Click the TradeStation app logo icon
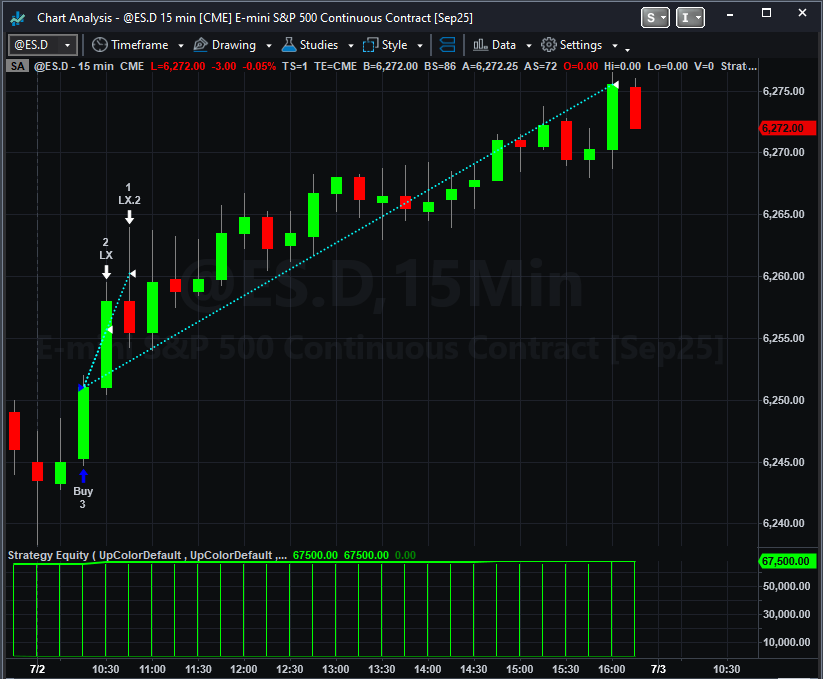The width and height of the screenshot is (823, 679). pos(17,18)
